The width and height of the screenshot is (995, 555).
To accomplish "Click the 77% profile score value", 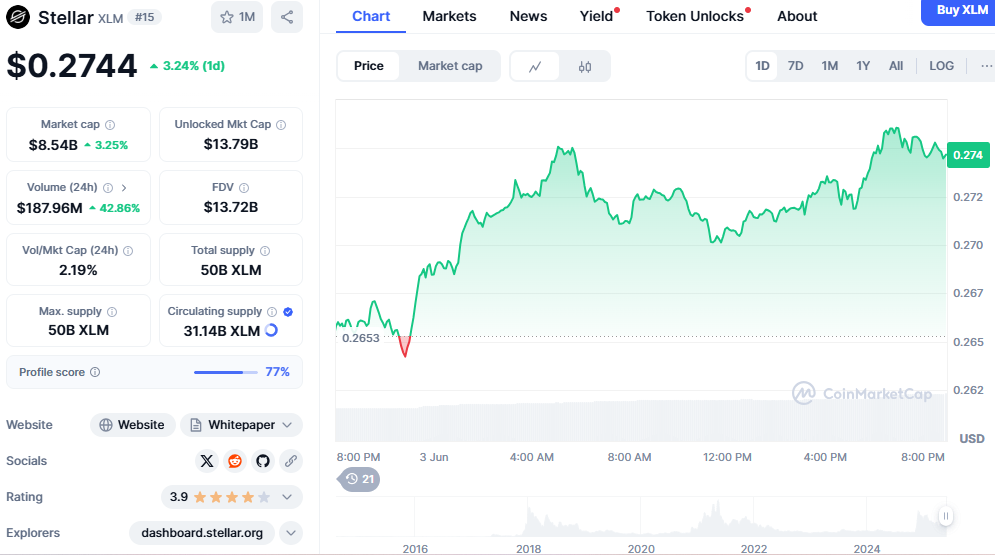I will (277, 372).
